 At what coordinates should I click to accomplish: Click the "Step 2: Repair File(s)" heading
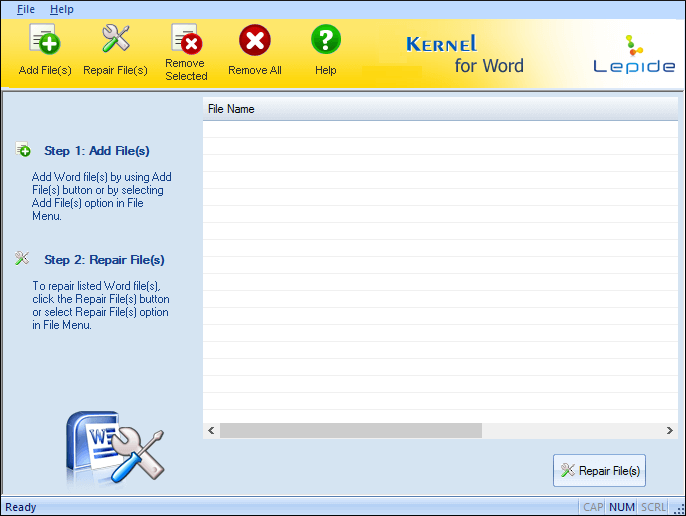point(104,260)
